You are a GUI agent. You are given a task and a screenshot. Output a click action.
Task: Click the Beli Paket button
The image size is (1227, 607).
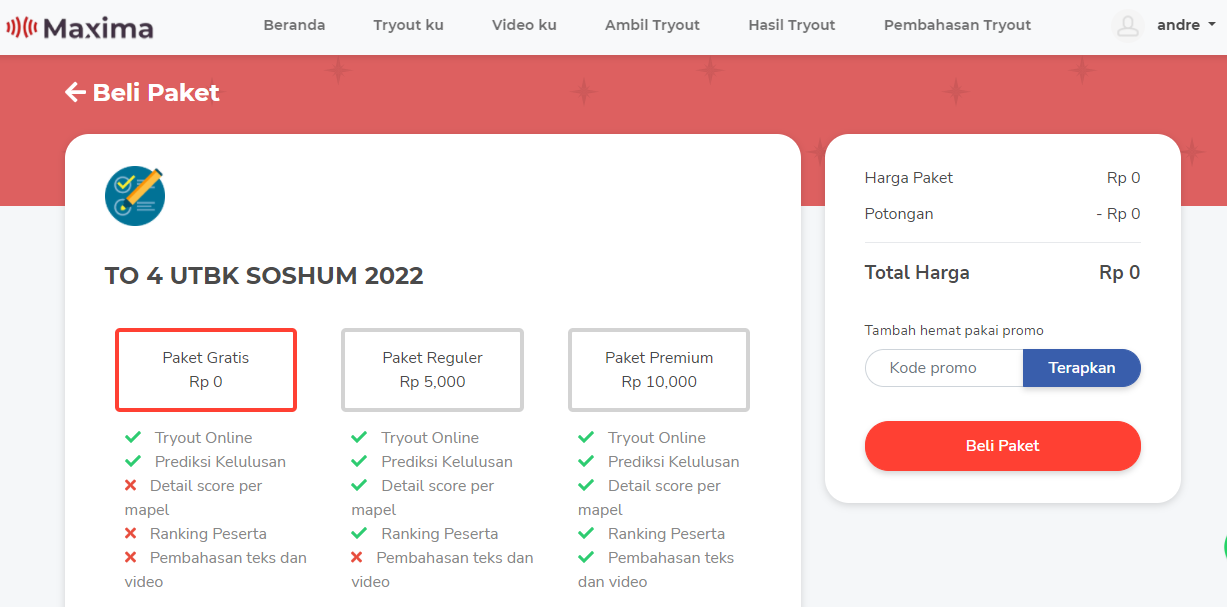1002,446
